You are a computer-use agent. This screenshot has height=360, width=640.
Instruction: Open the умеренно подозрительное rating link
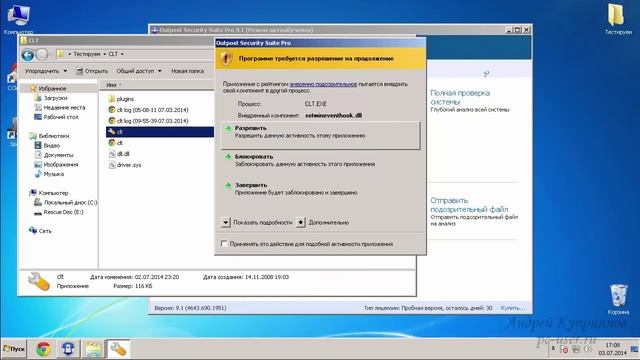(323, 84)
